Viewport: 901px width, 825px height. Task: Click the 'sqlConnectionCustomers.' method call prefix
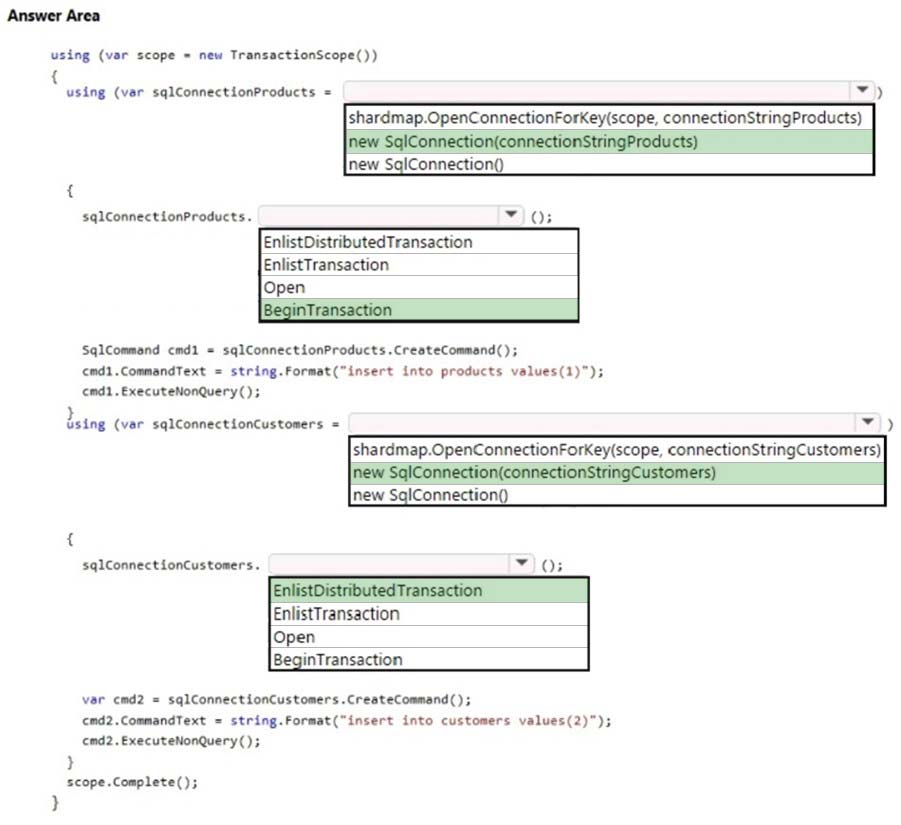pyautogui.click(x=171, y=565)
